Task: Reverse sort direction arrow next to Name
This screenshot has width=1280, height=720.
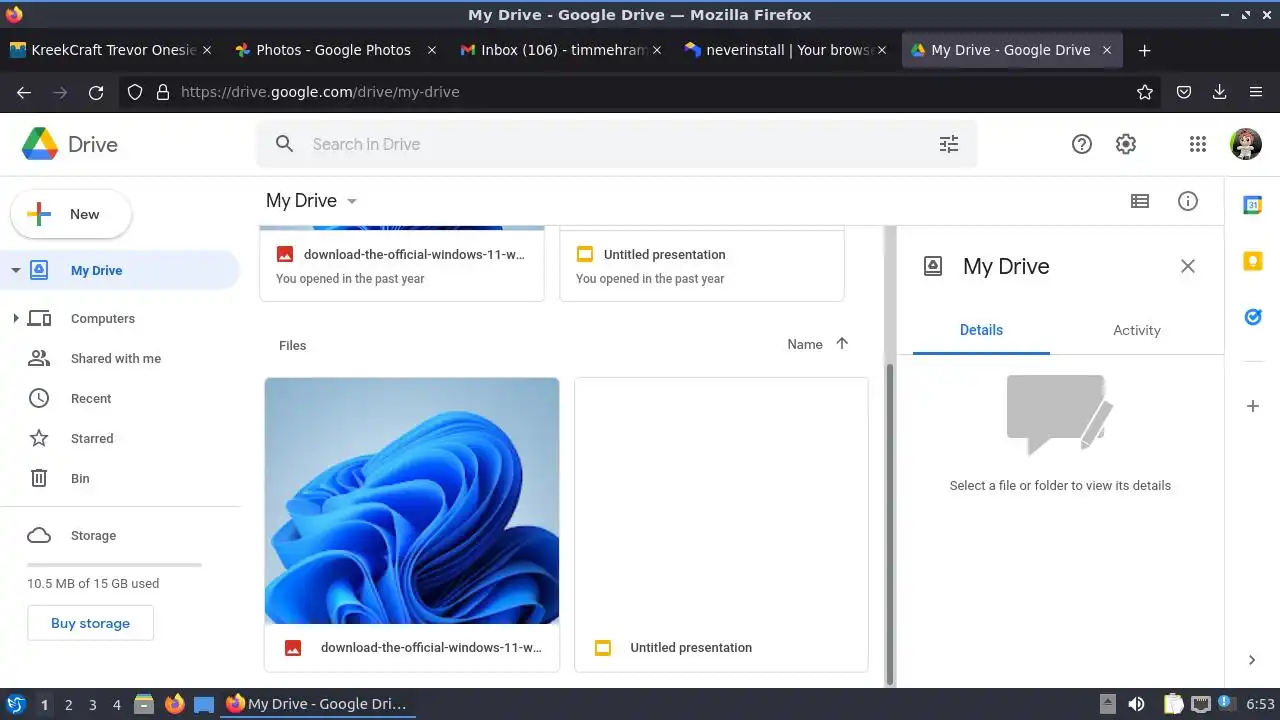Action: click(842, 344)
